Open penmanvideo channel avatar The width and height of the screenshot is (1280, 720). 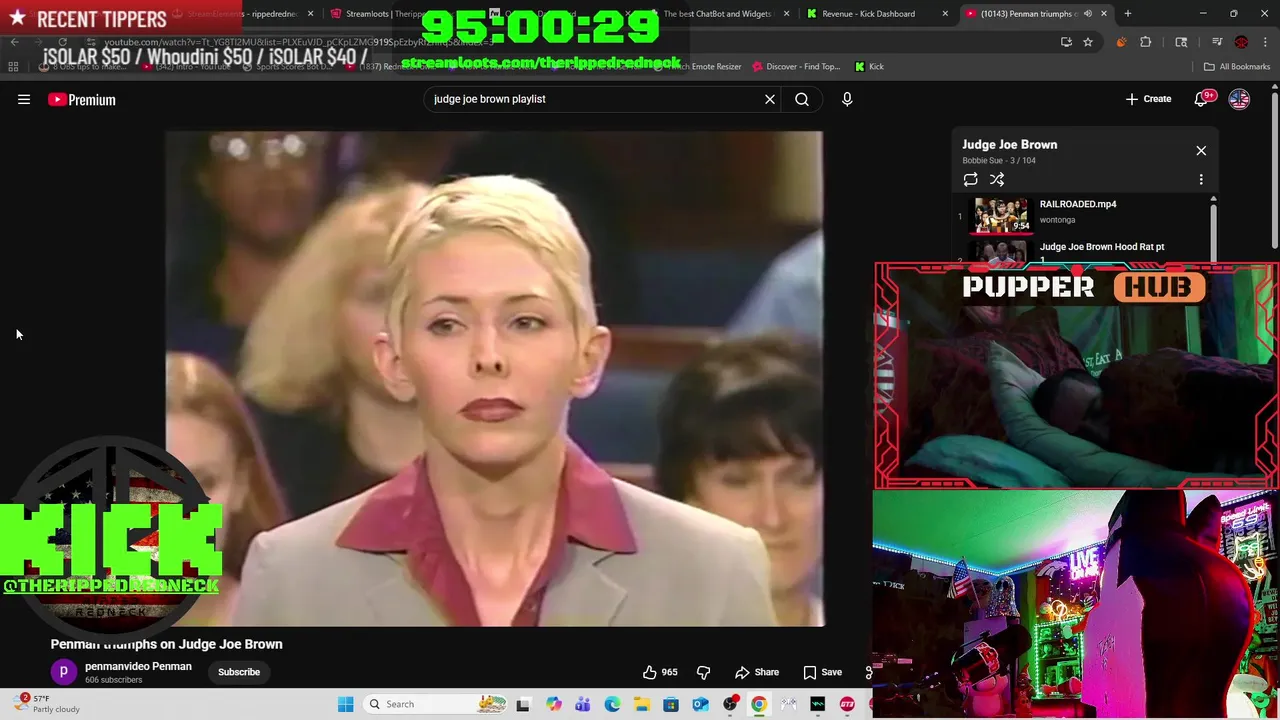click(x=63, y=672)
